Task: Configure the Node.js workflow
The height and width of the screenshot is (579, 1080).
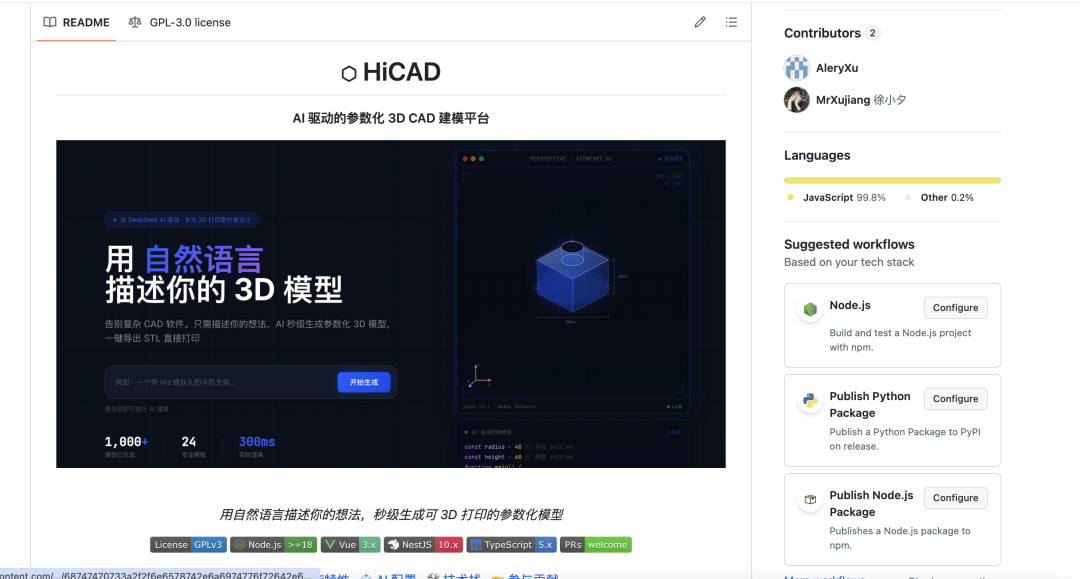Action: pyautogui.click(x=955, y=308)
